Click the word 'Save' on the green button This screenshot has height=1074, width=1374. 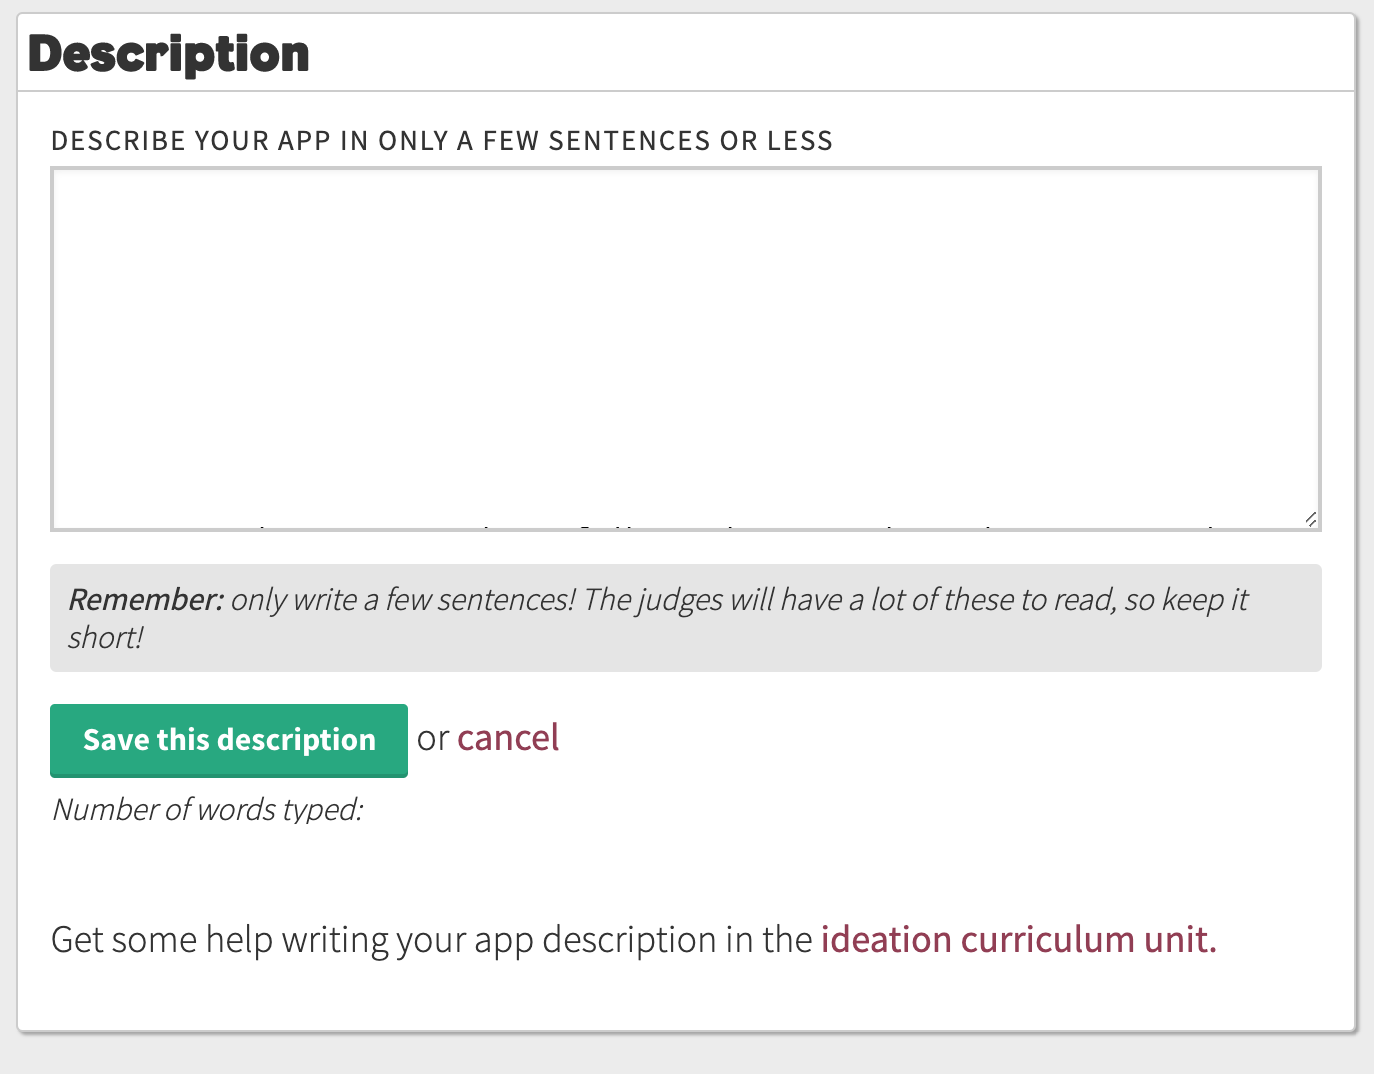(x=116, y=740)
